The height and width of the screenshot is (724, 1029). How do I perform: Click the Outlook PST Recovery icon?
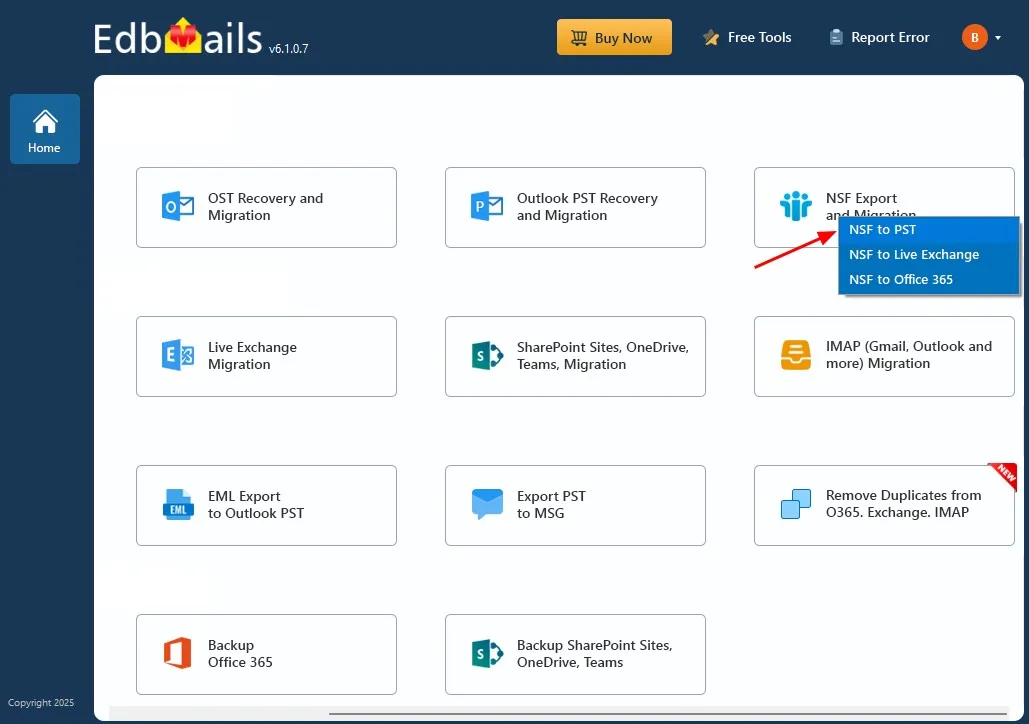pyautogui.click(x=487, y=207)
